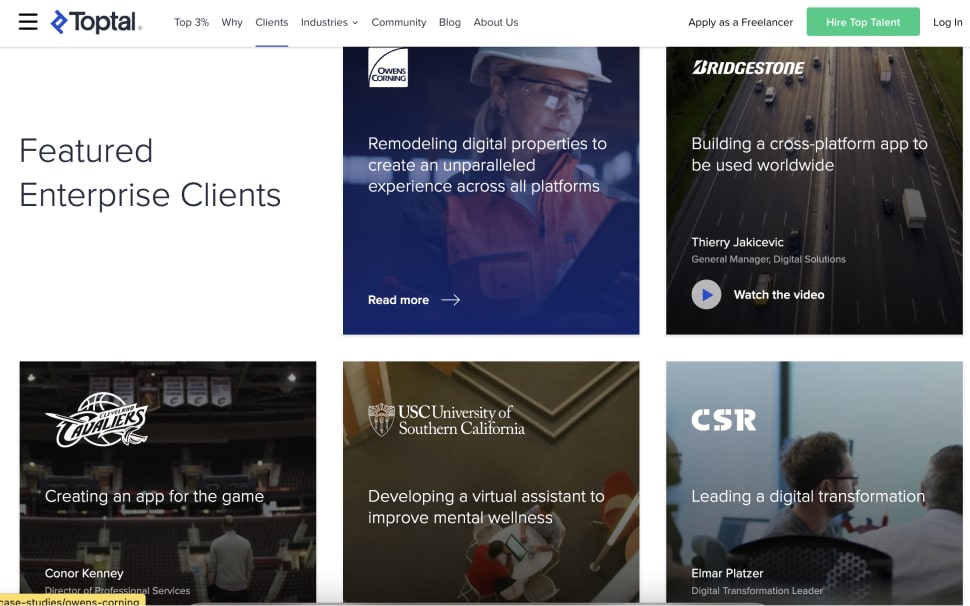970x606 pixels.
Task: Click the name Thierry Jakicevic
Action: click(737, 242)
